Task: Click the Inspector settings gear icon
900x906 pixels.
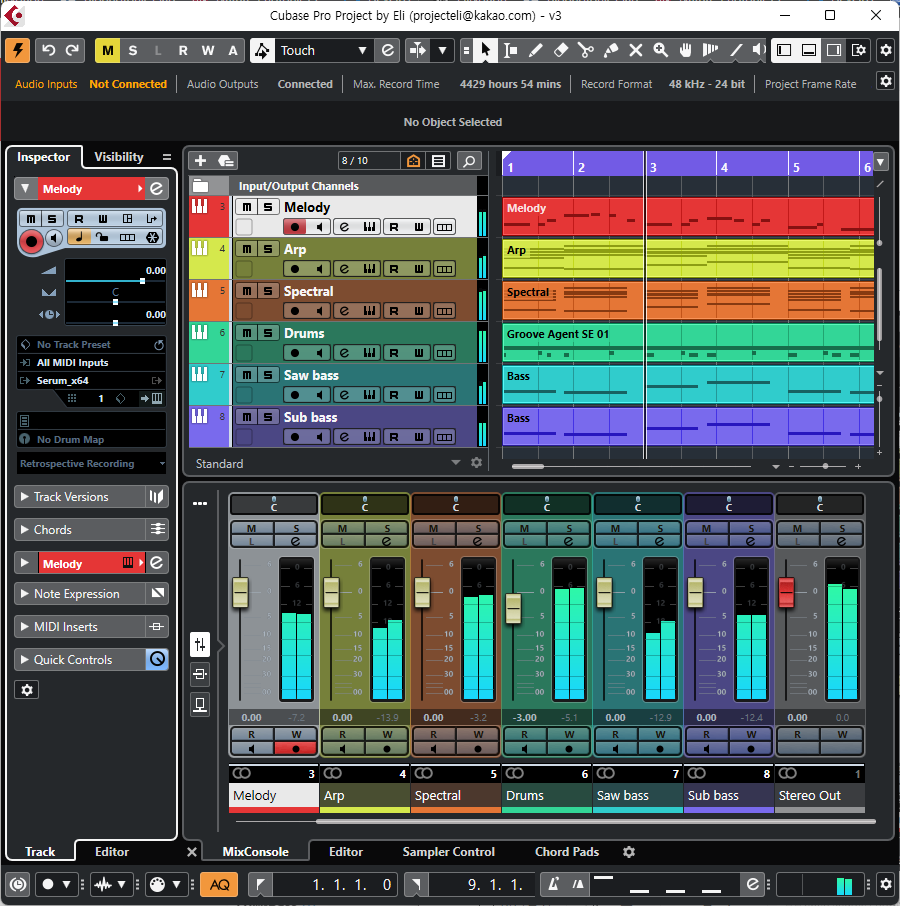Action: pyautogui.click(x=27, y=690)
